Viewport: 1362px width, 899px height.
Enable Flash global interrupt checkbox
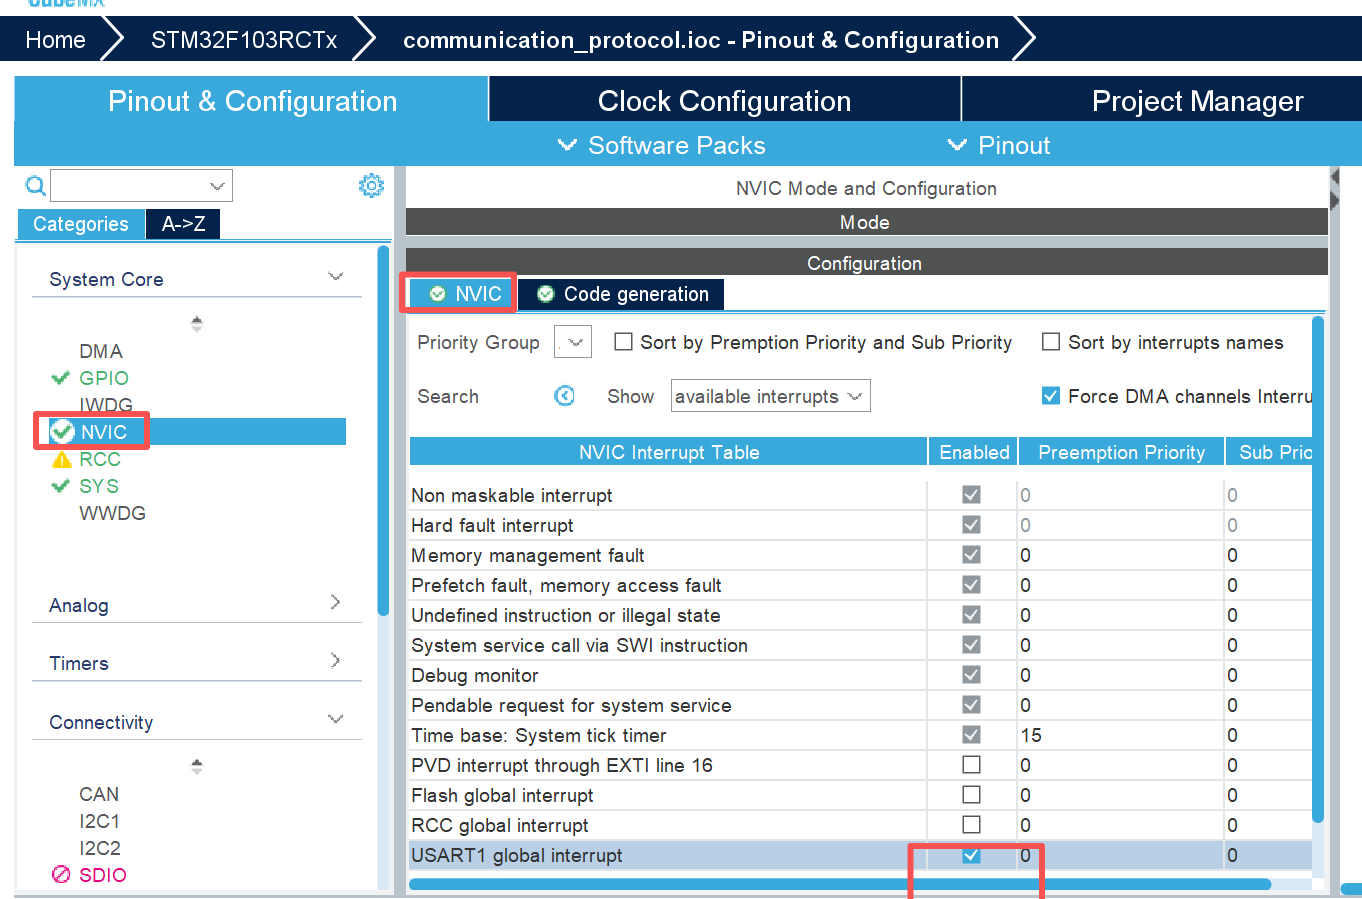[971, 795]
